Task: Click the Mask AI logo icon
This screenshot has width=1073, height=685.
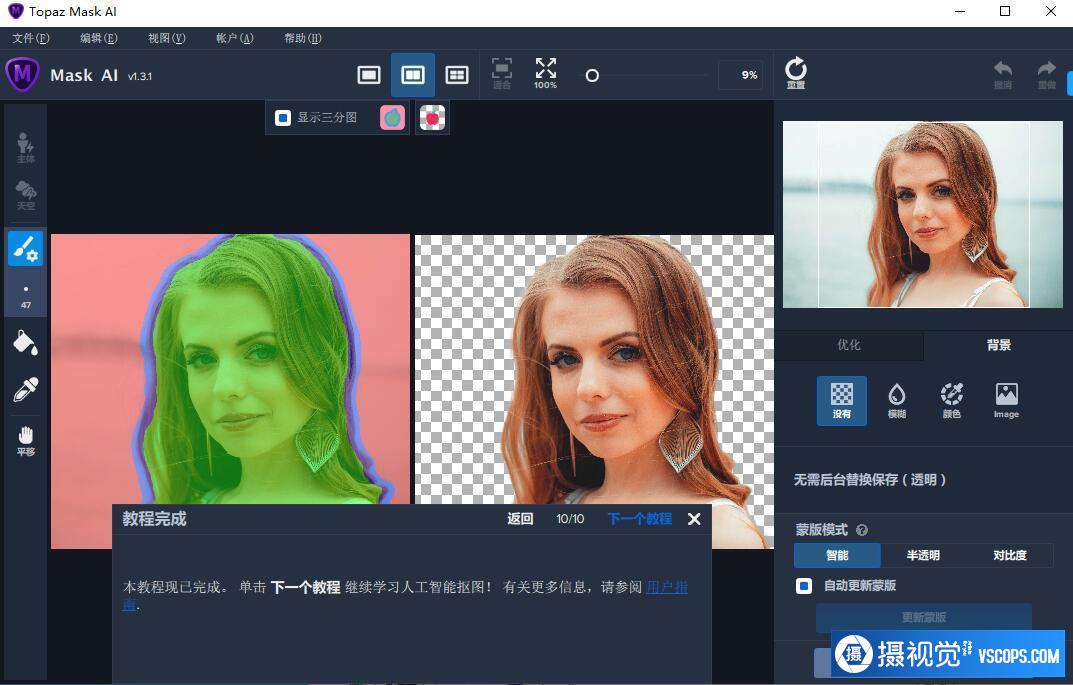Action: click(23, 74)
